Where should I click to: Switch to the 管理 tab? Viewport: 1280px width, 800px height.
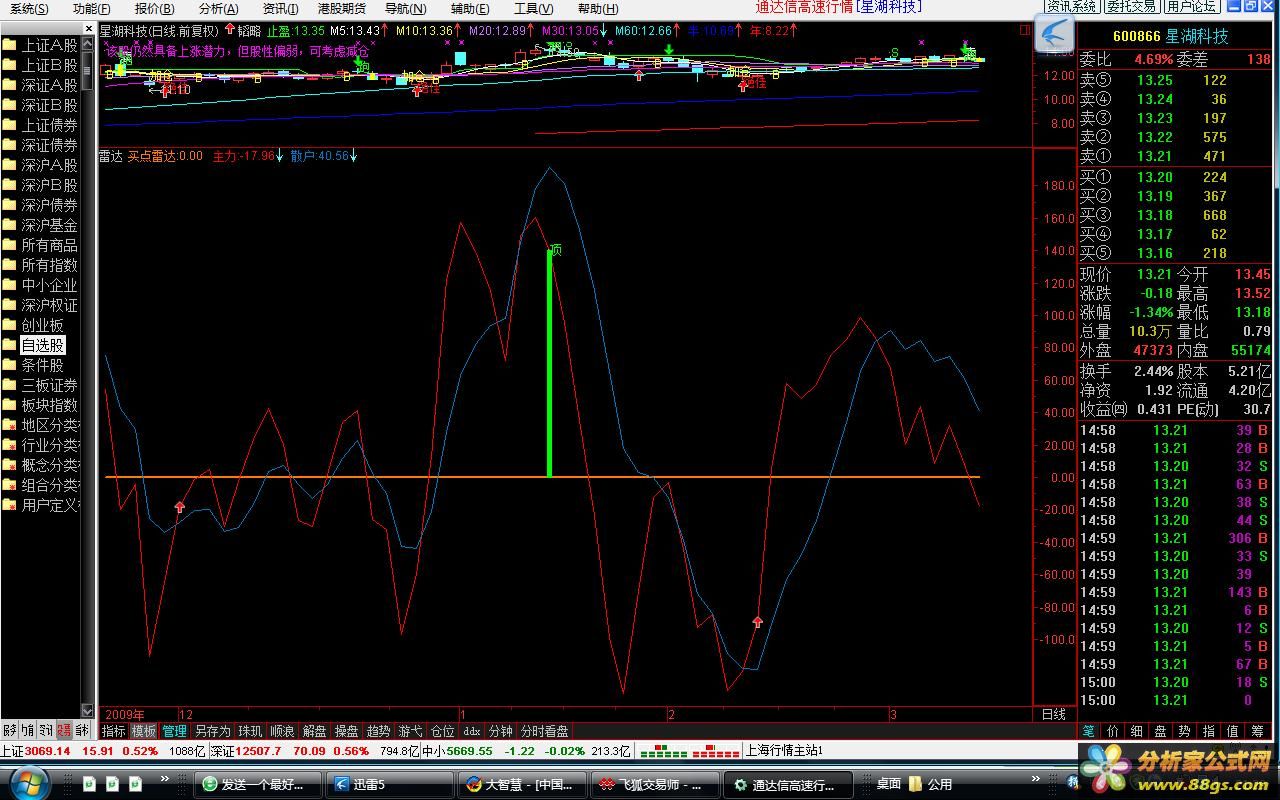coord(175,731)
